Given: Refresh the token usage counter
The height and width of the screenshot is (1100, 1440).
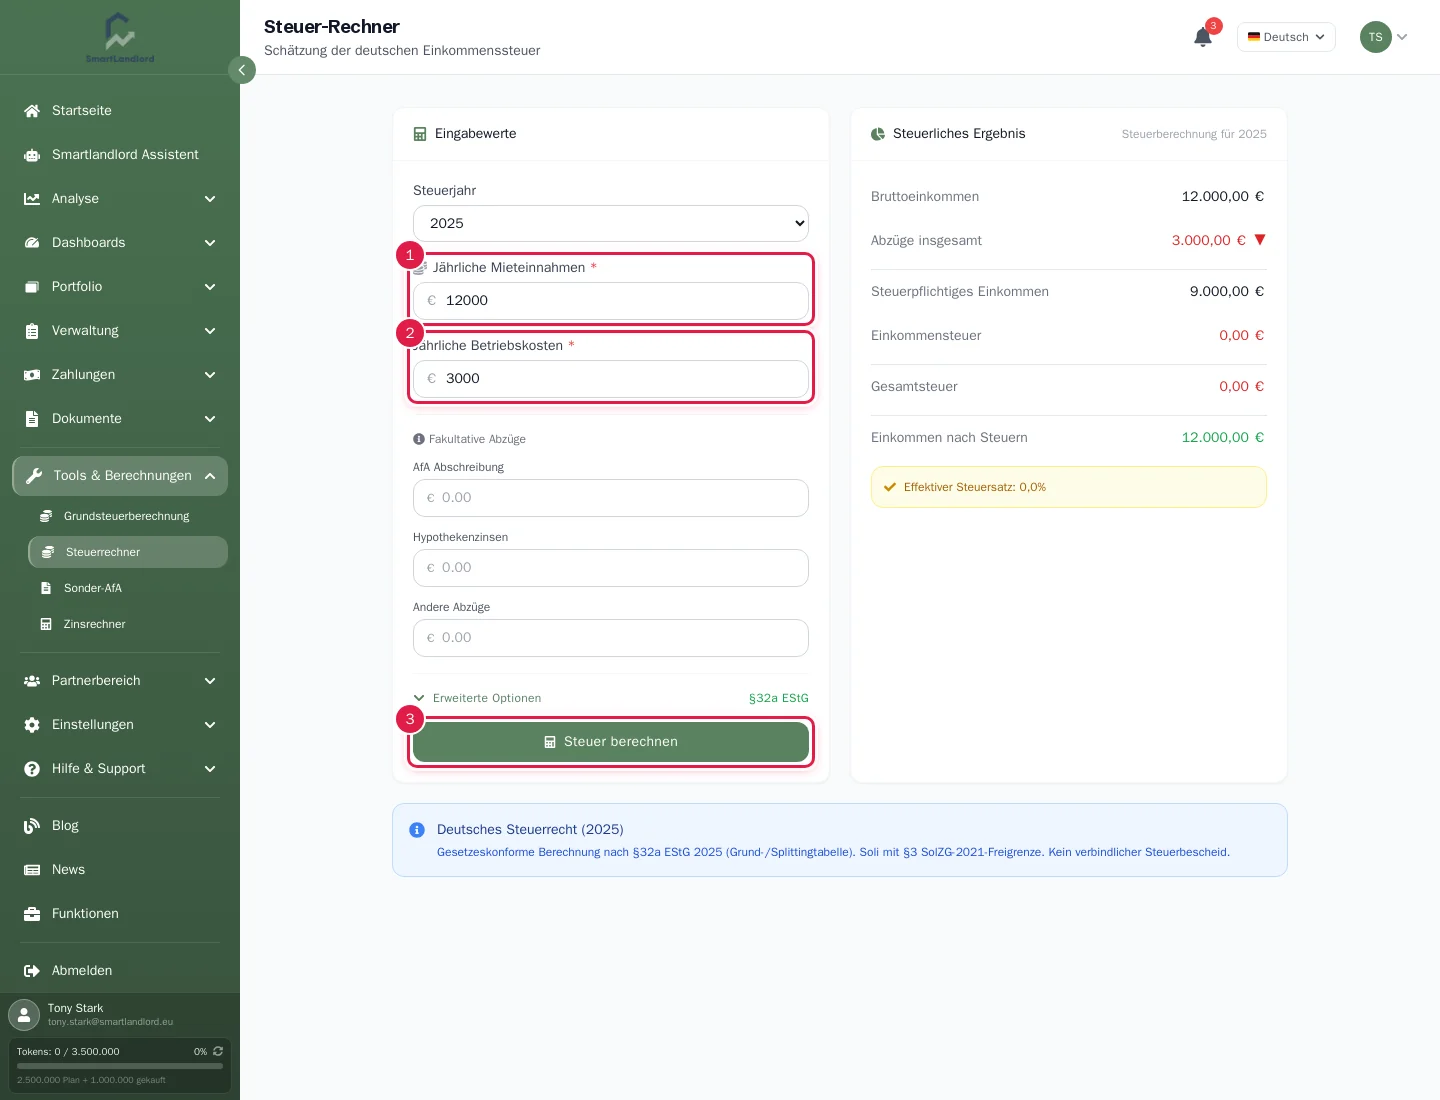Looking at the screenshot, I should [218, 1051].
